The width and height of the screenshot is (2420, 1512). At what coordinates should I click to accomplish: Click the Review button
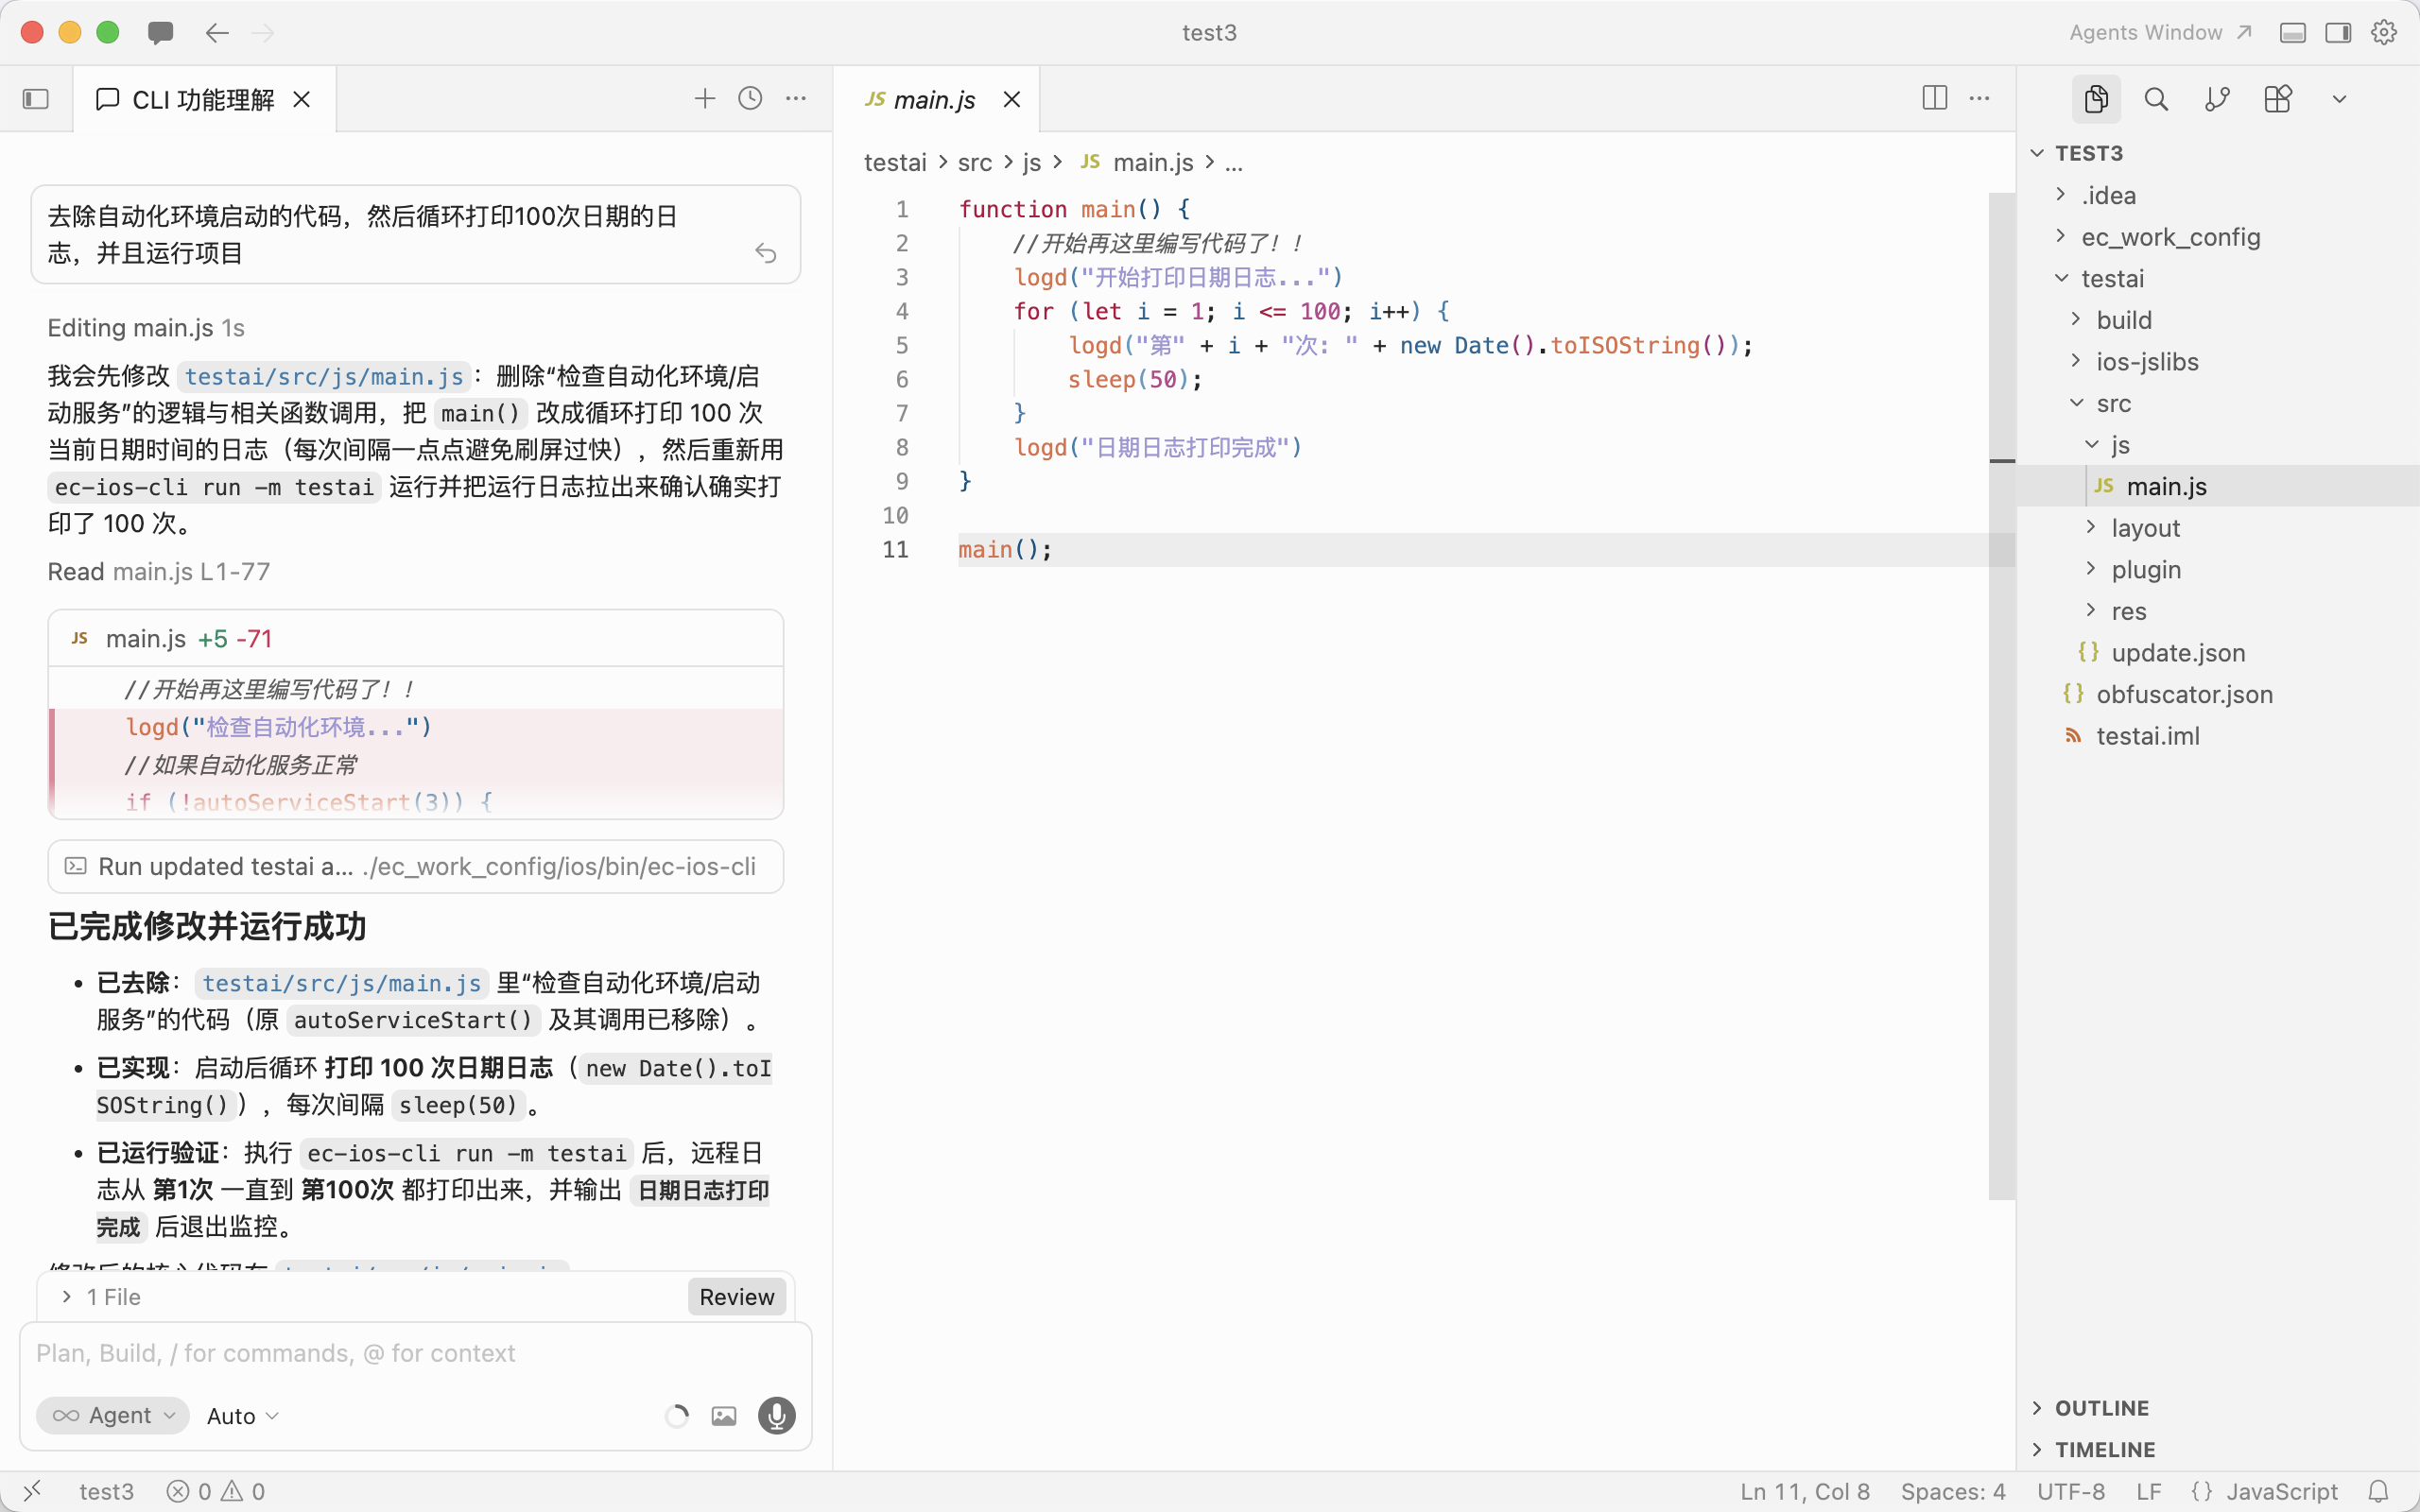736,1297
